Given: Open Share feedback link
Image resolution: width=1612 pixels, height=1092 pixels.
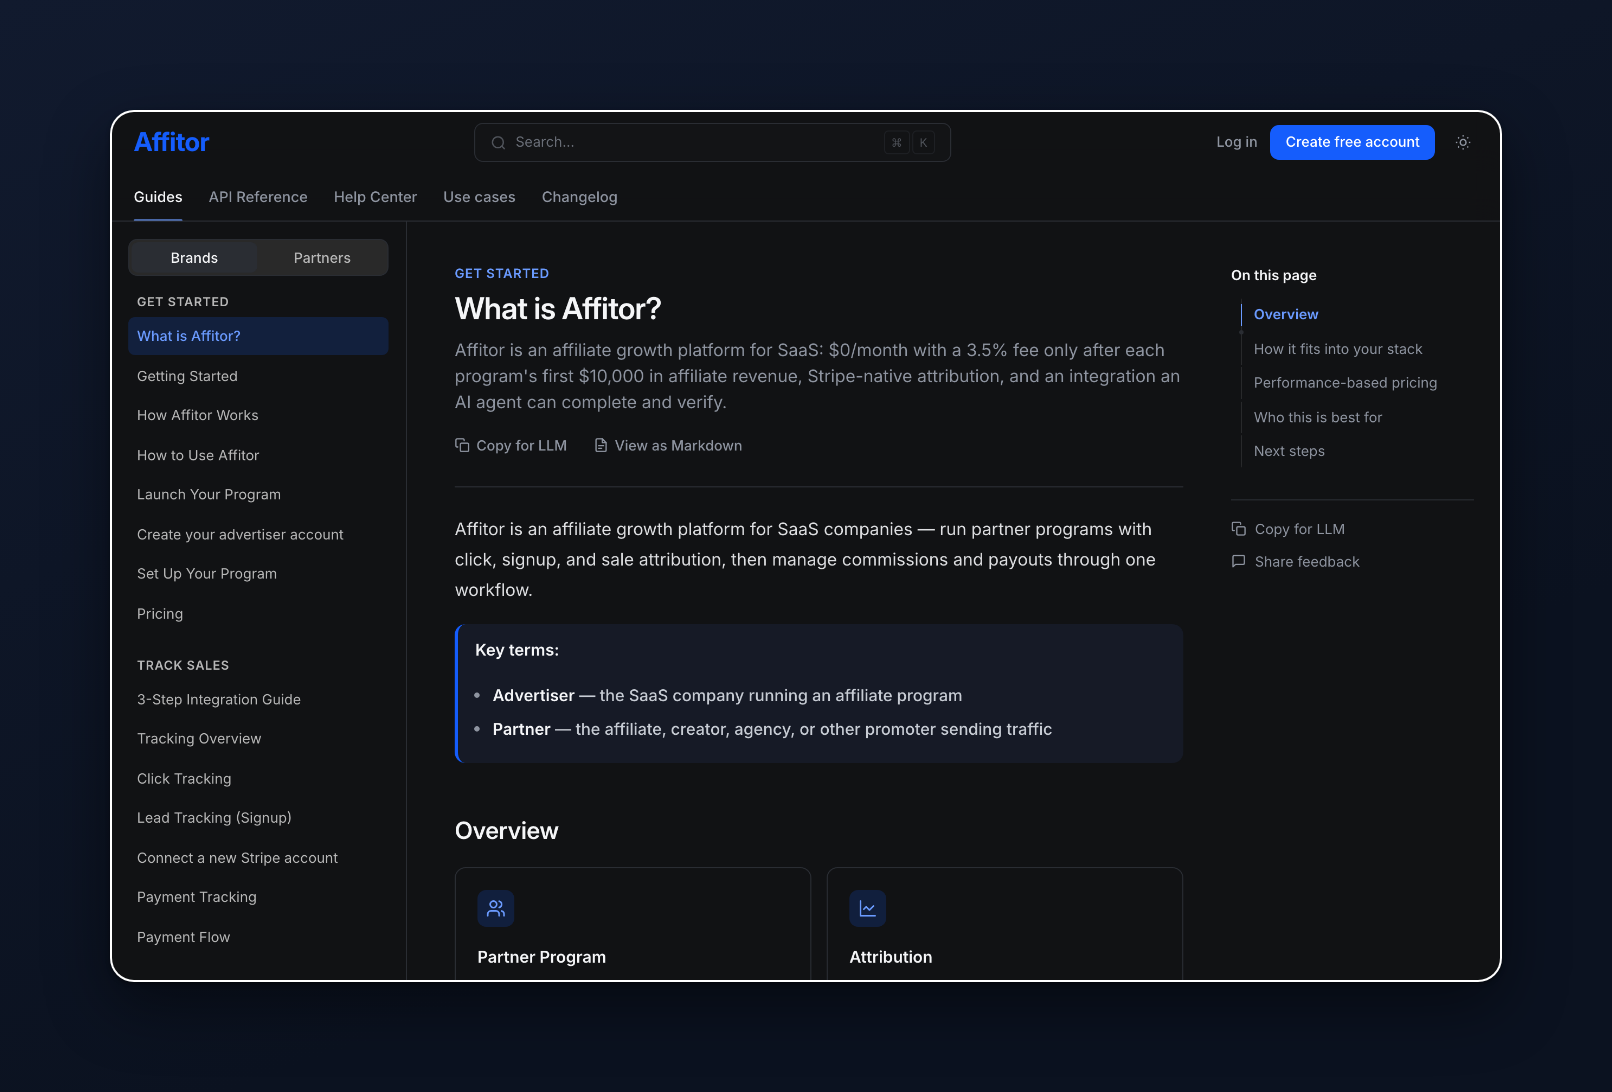Looking at the screenshot, I should click(x=1295, y=562).
